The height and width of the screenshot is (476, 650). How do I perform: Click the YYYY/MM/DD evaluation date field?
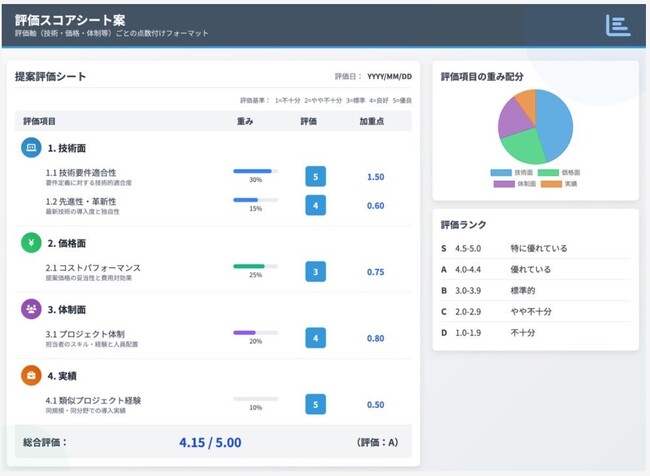[x=389, y=76]
